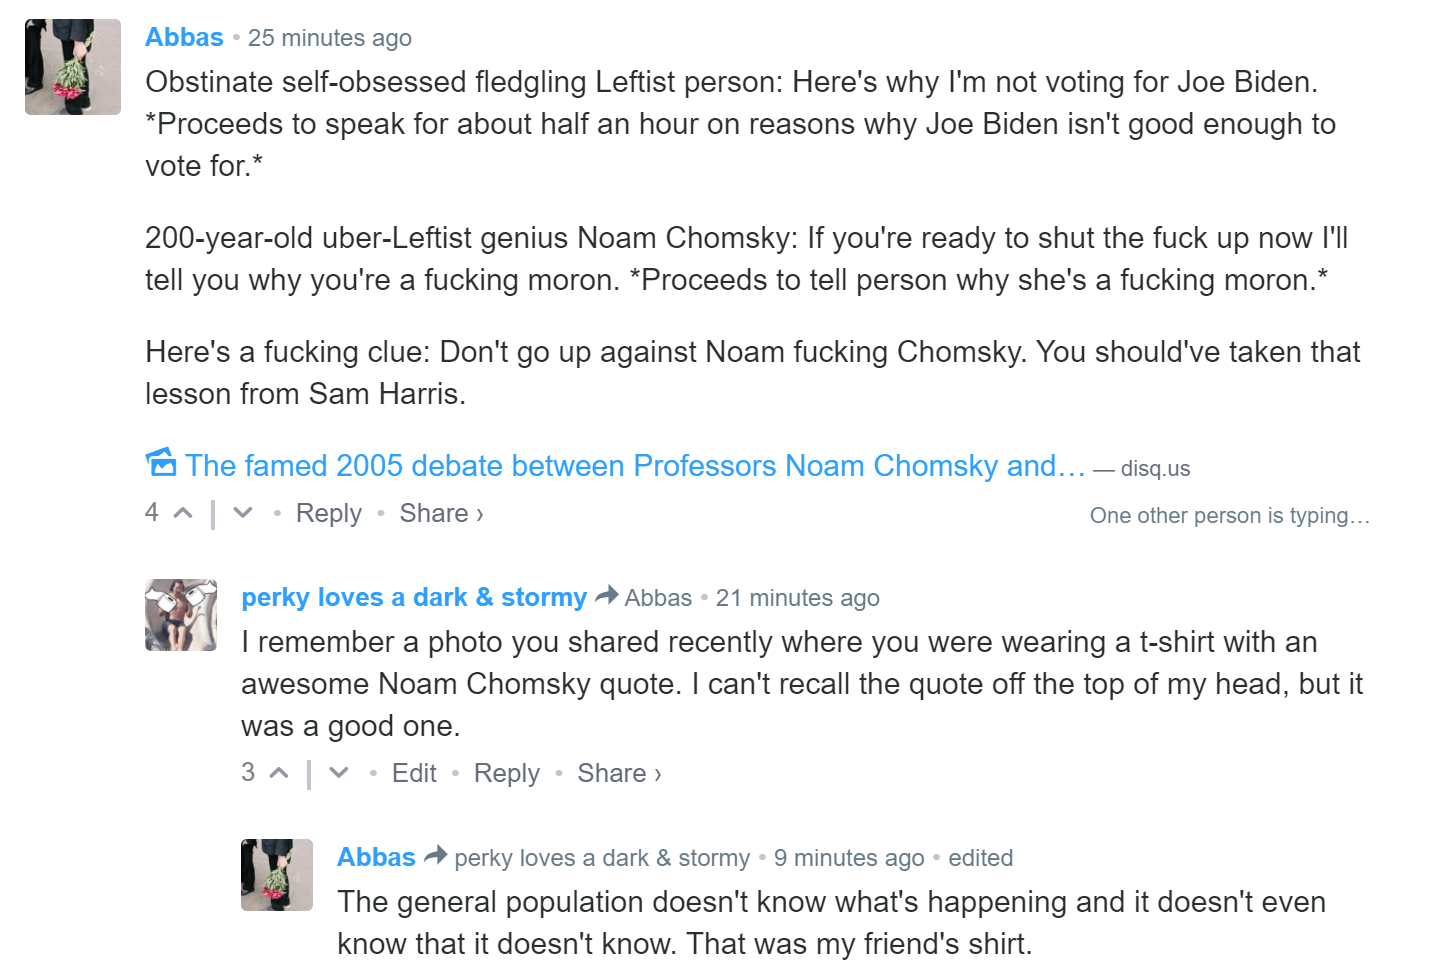Click Abbas's avatar on the top comment

pos(73,67)
